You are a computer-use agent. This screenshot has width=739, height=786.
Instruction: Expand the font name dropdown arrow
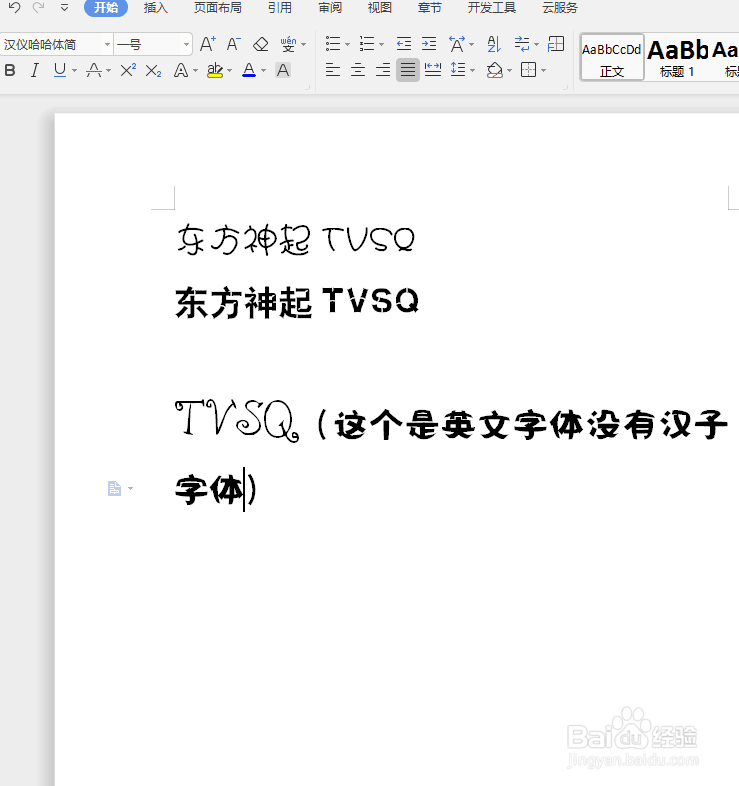(107, 45)
